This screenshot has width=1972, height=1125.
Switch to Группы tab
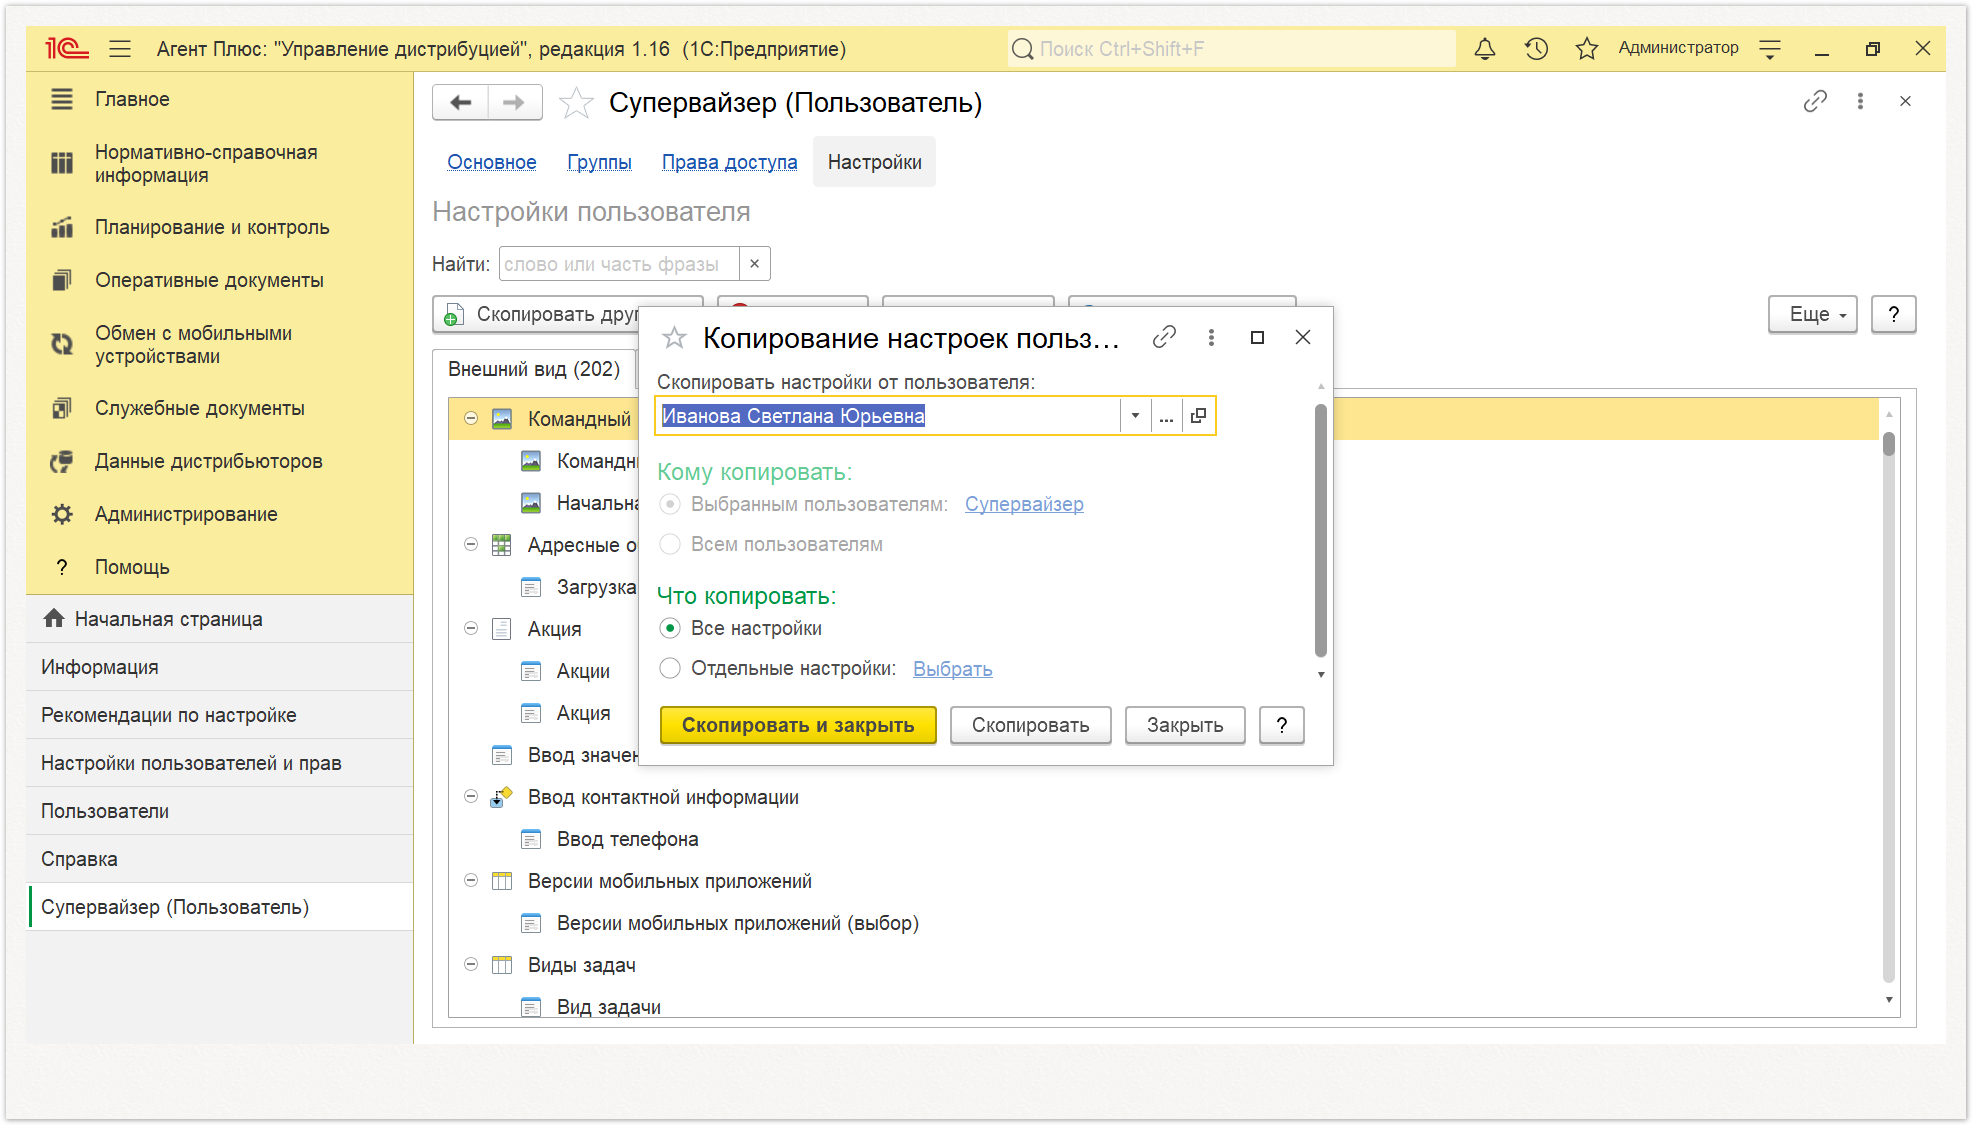[x=599, y=162]
